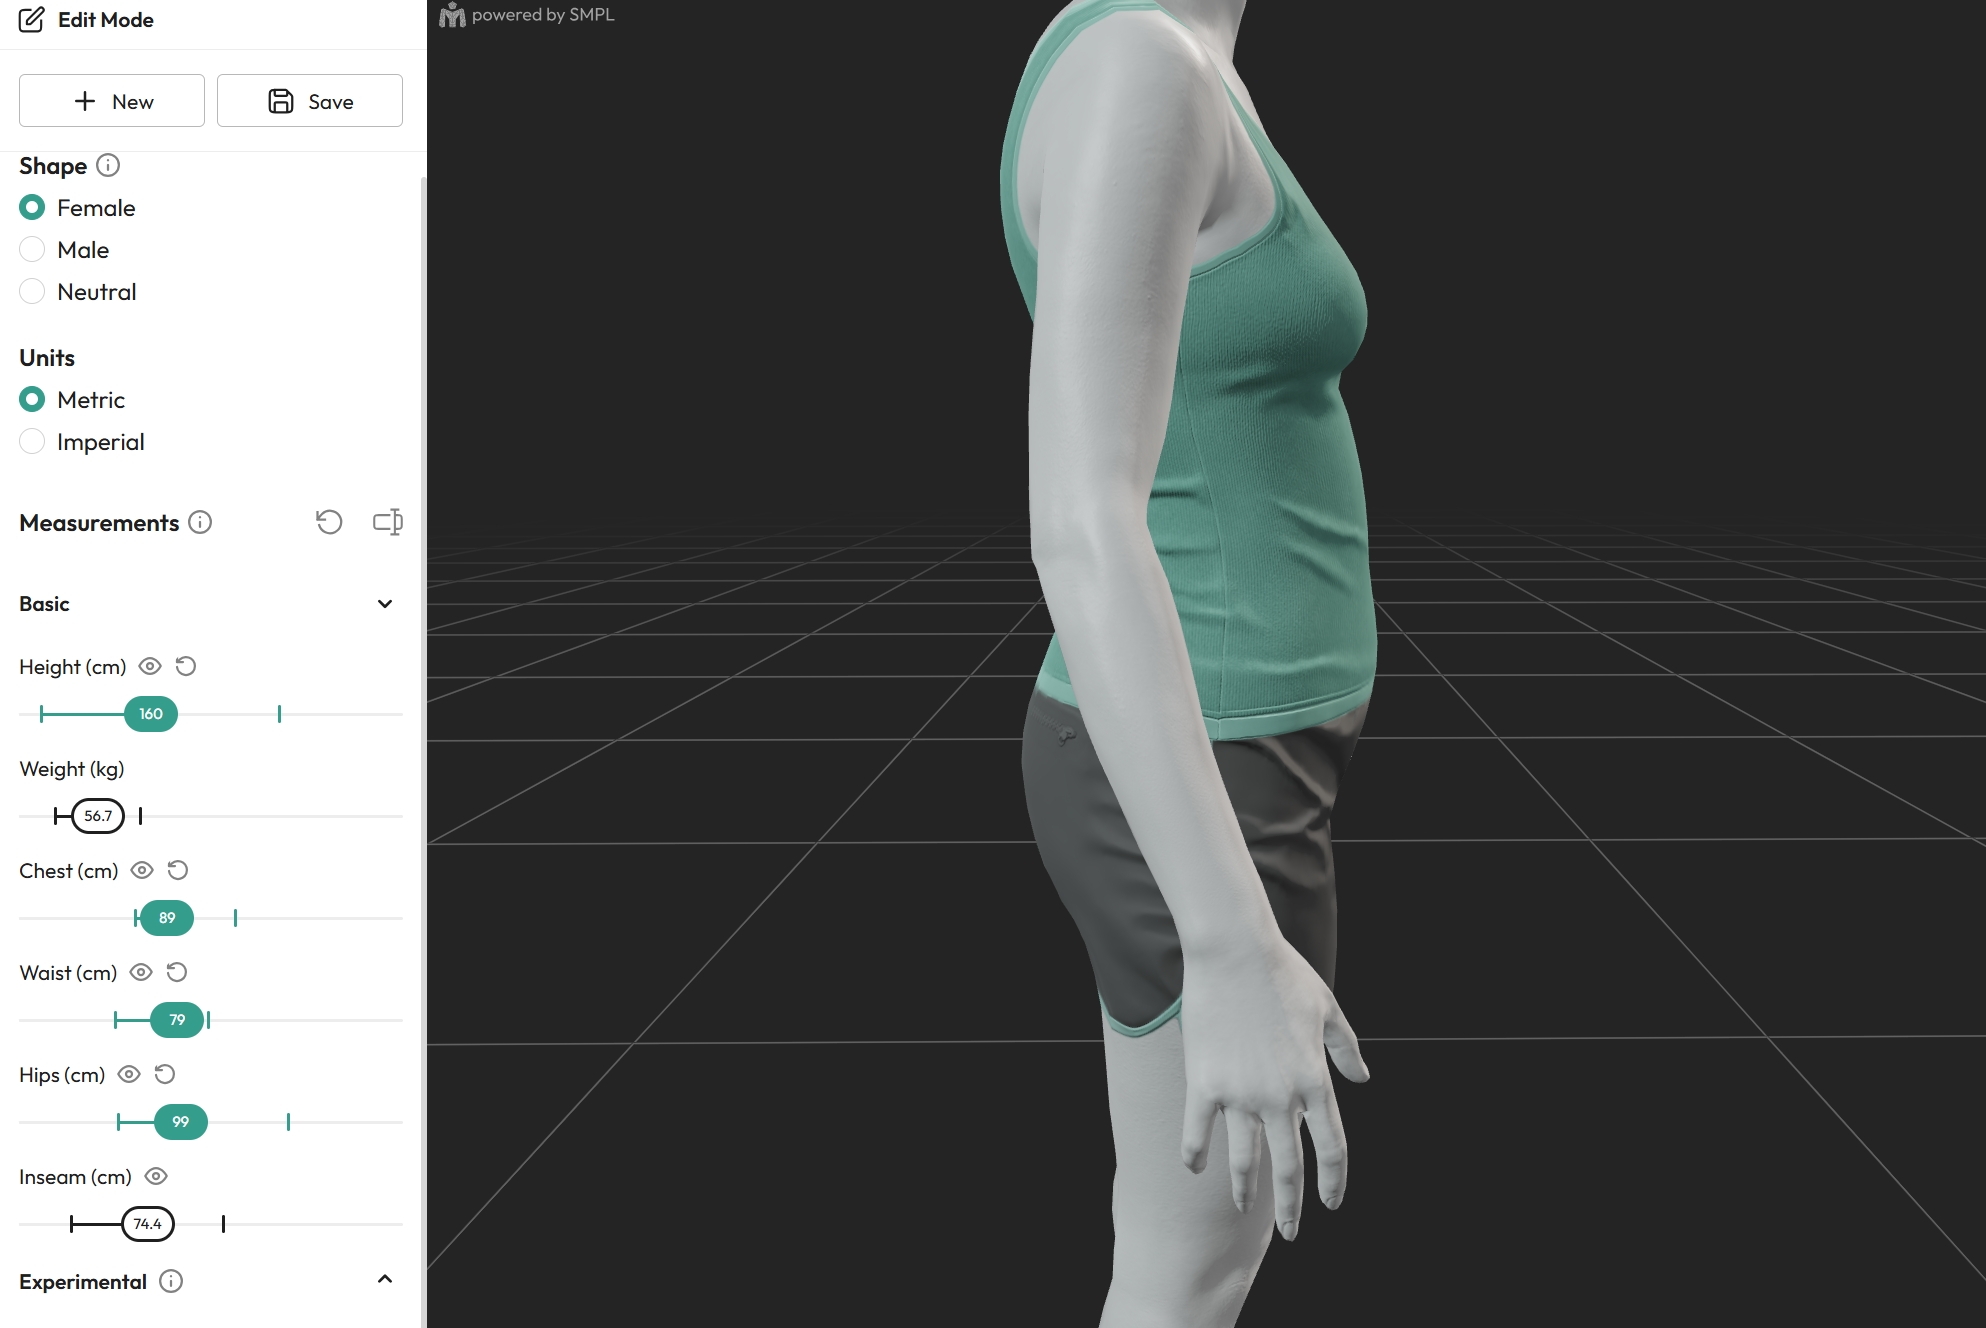The image size is (1986, 1328).
Task: Collapse the Basic measurements section
Action: click(385, 603)
